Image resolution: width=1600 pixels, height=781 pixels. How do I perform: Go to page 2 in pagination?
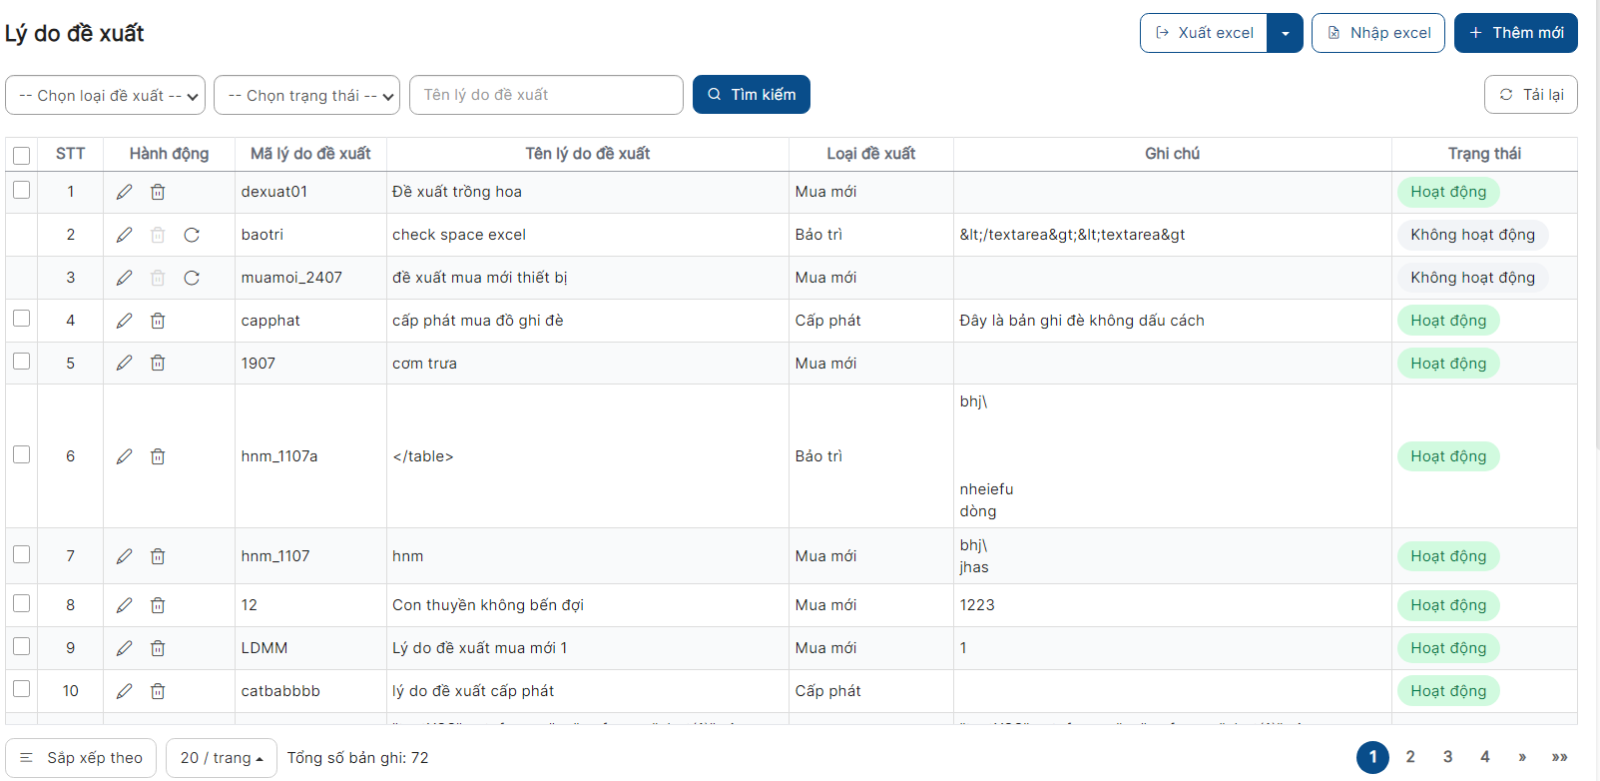click(1410, 757)
